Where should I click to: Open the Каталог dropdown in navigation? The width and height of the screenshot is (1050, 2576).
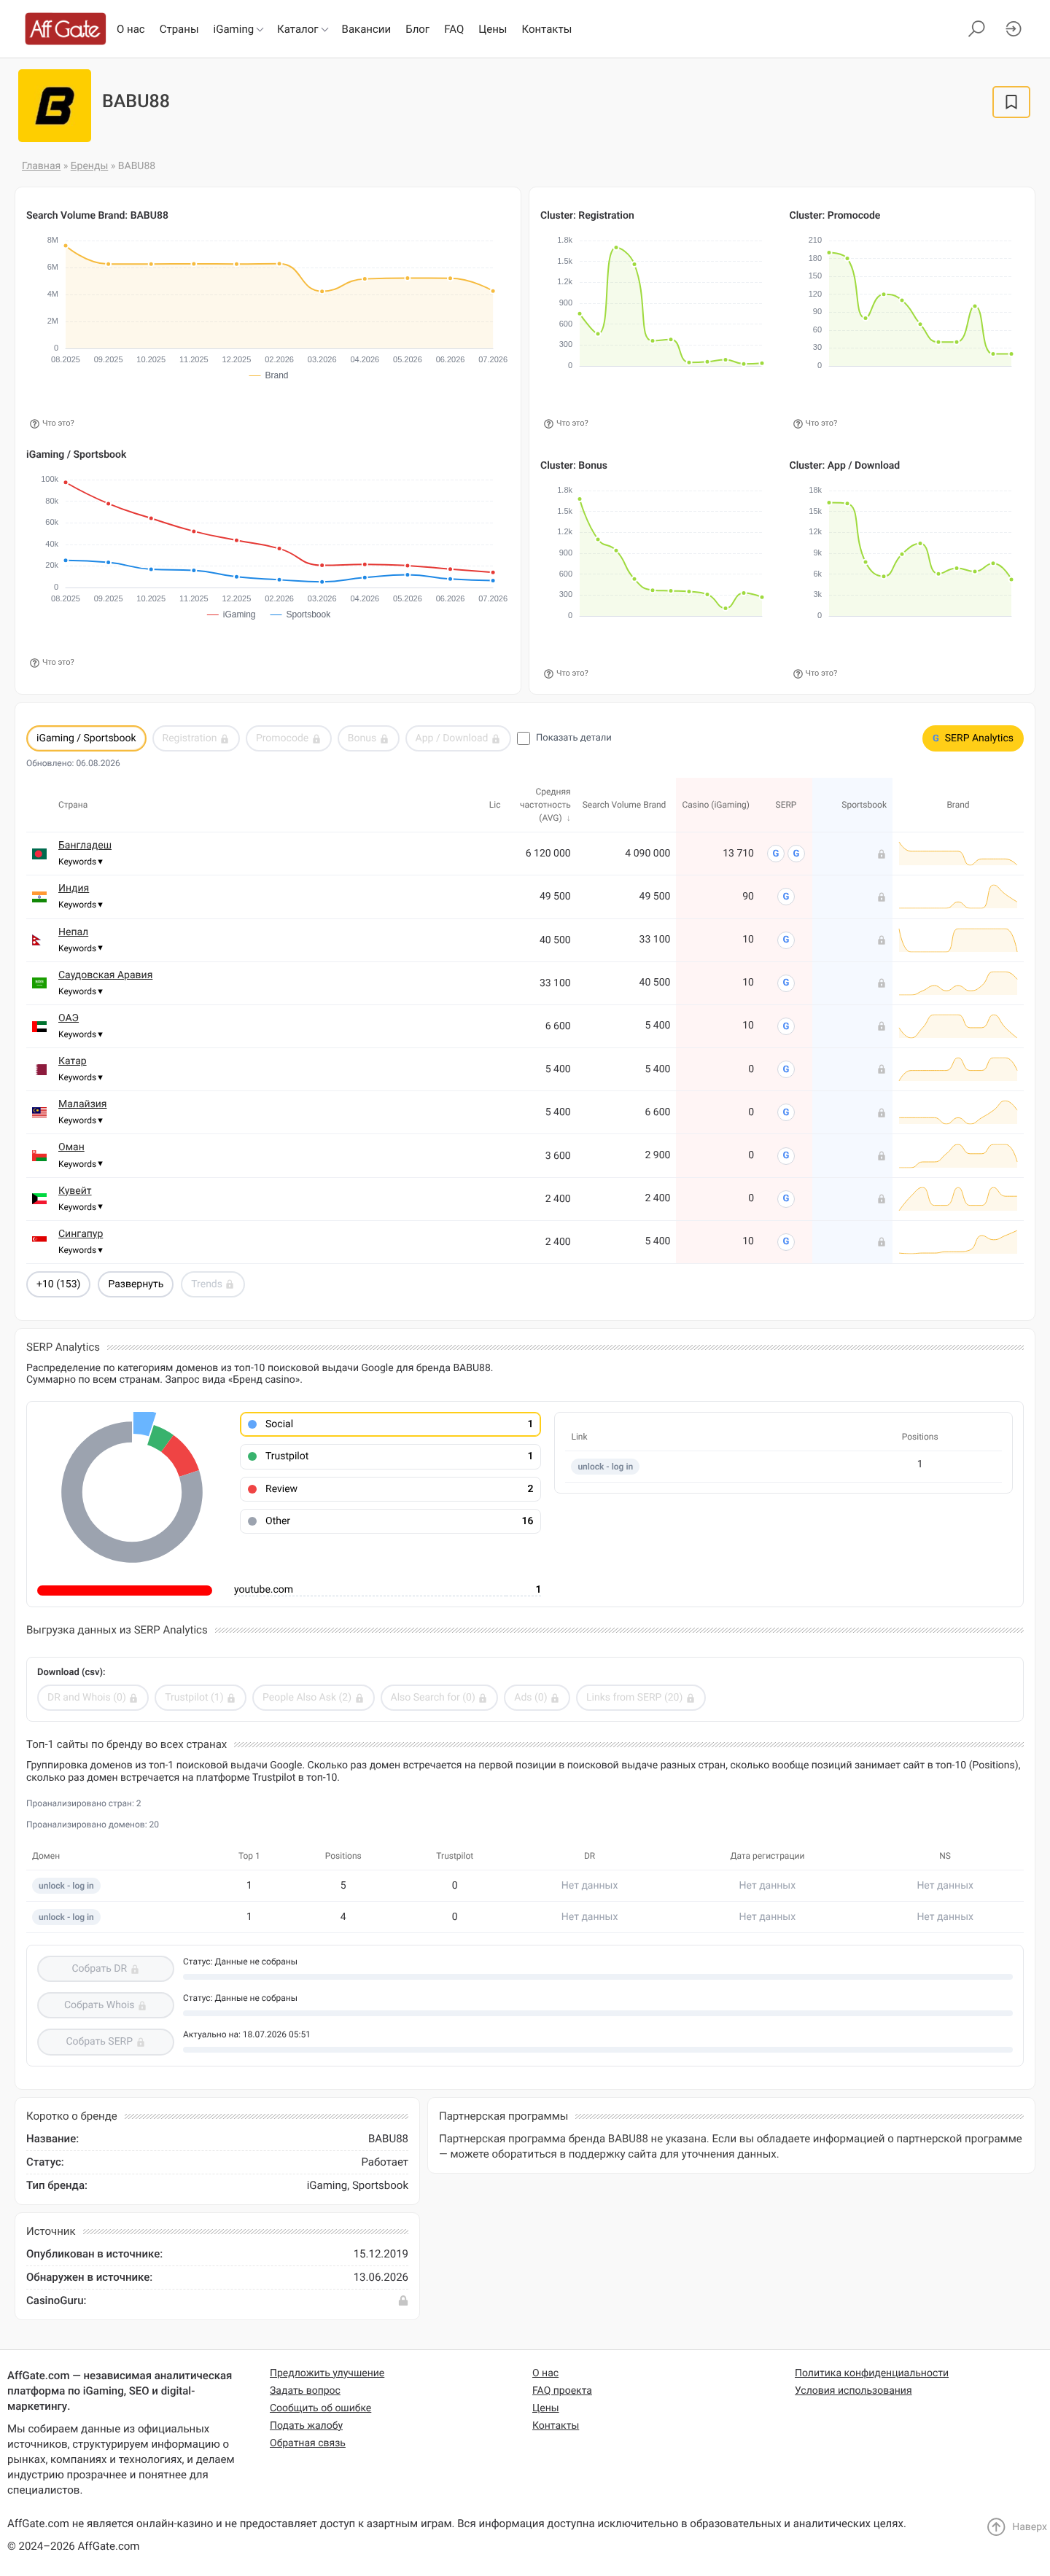(x=302, y=29)
